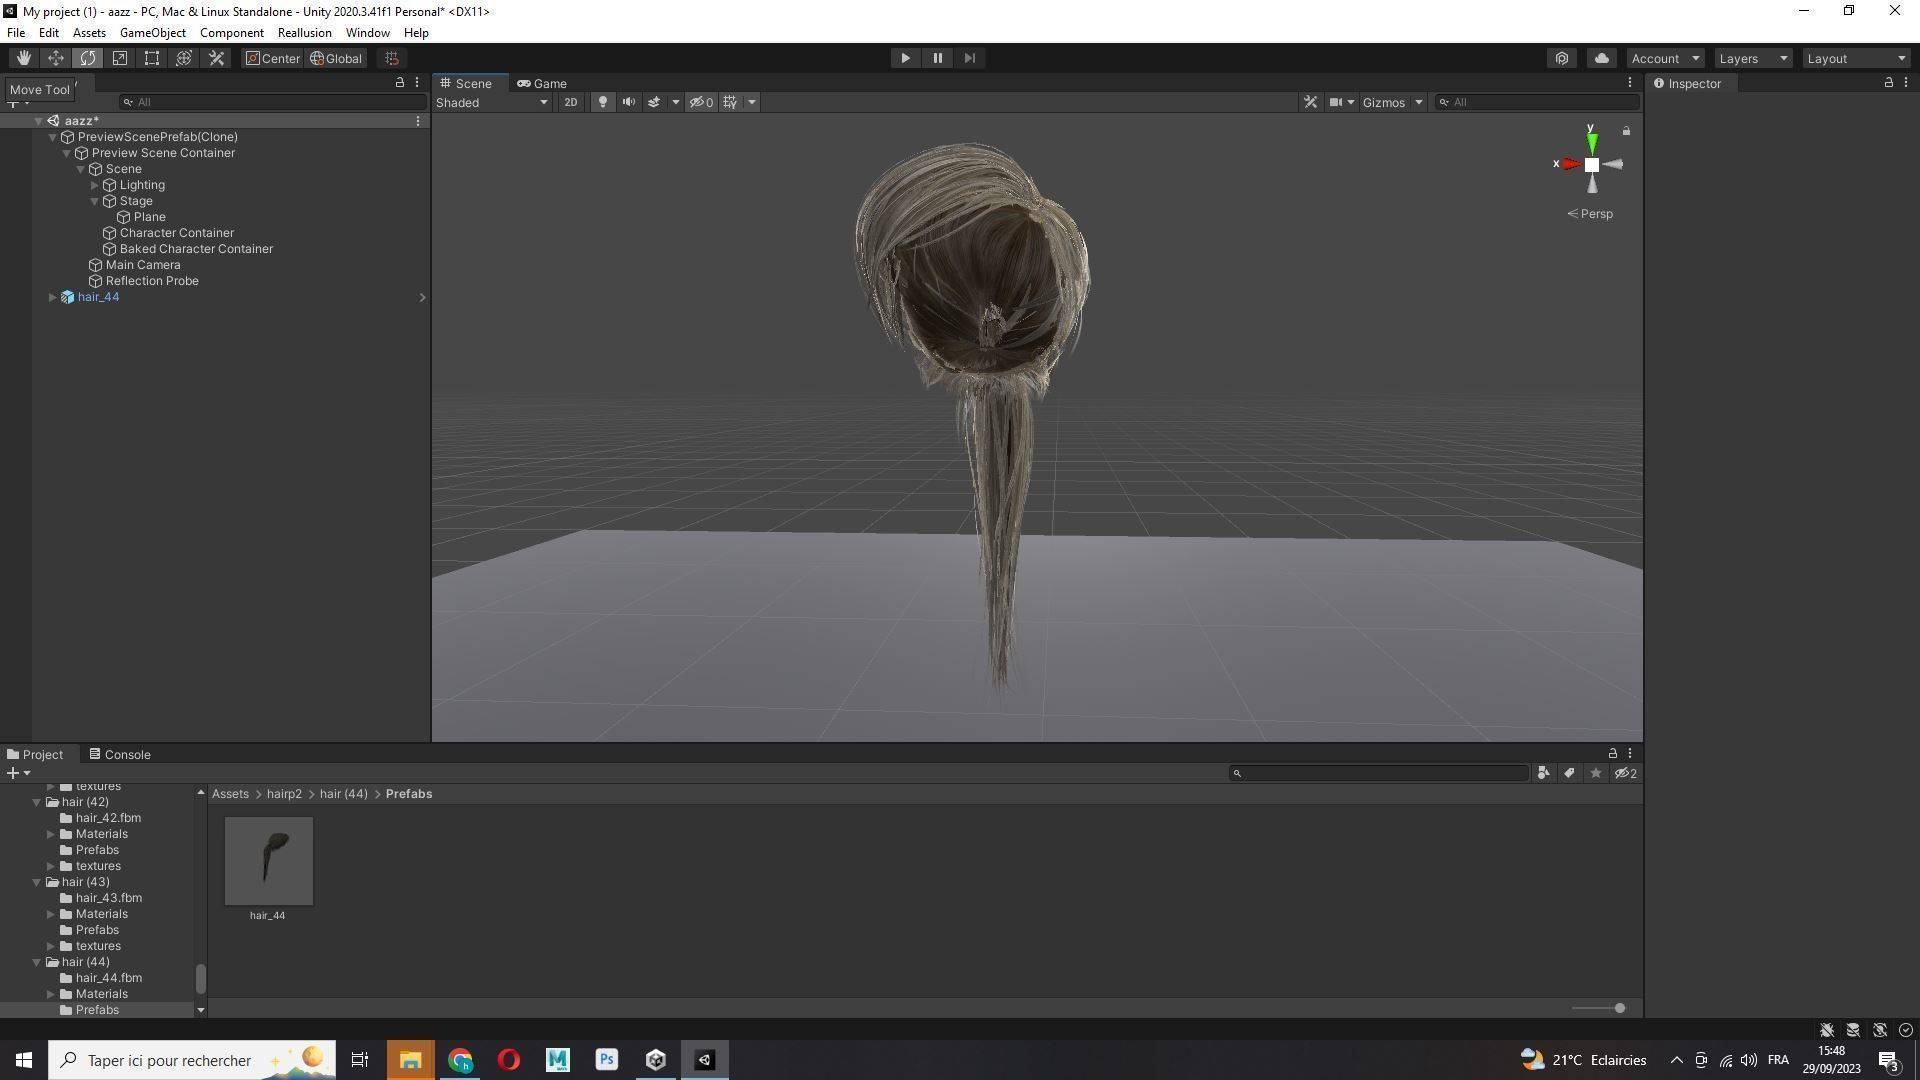1920x1080 pixels.
Task: Click green Y axis on scene gizmo
Action: tap(1591, 142)
